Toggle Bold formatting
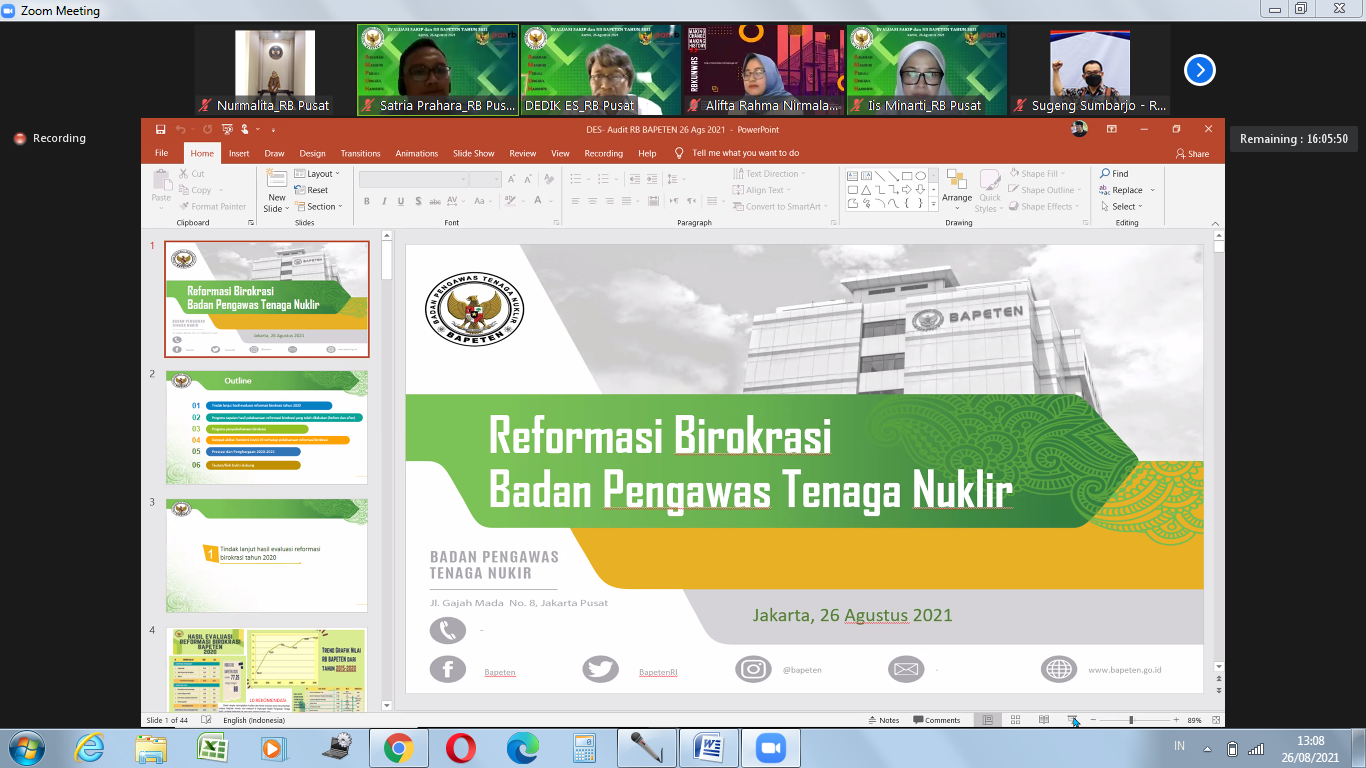Screen dimensions: 1366x768 click(x=367, y=201)
